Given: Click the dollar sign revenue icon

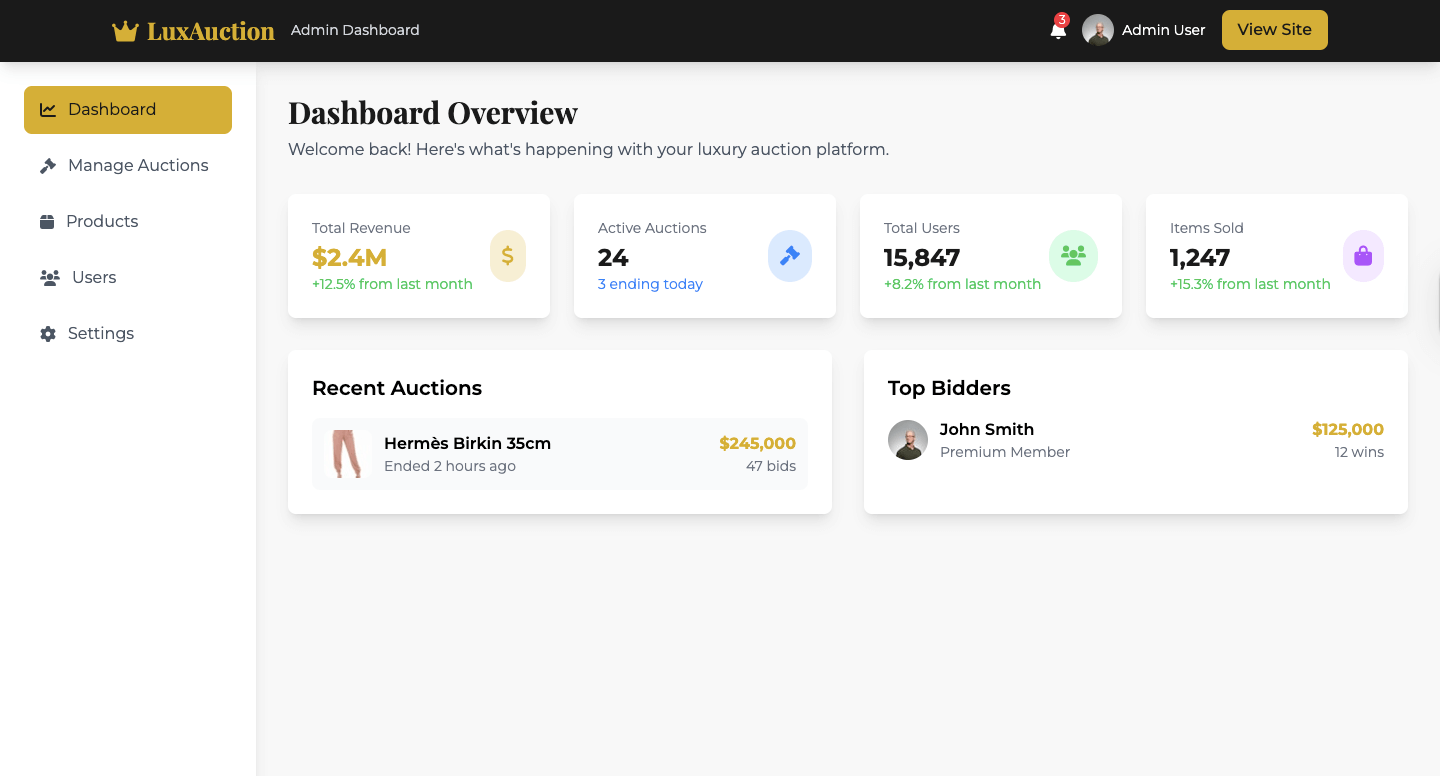Looking at the screenshot, I should 508,256.
